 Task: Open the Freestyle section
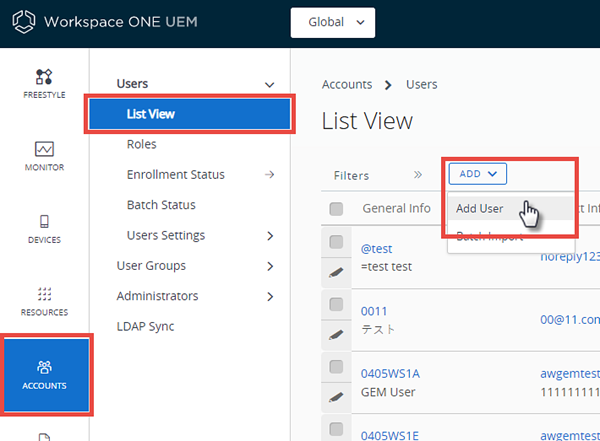44,84
